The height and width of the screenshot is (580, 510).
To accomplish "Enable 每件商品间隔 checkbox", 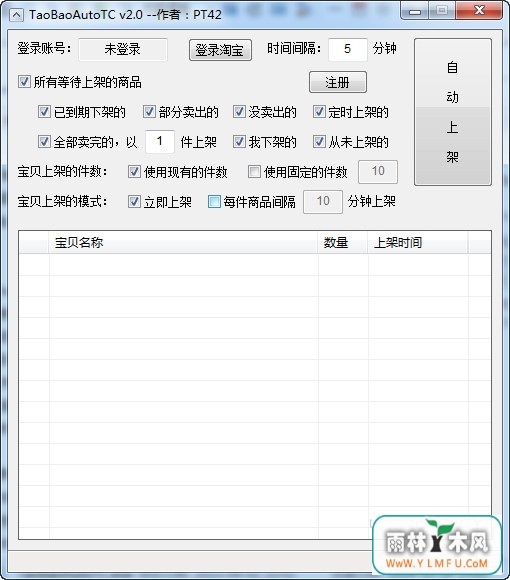I will pyautogui.click(x=214, y=202).
